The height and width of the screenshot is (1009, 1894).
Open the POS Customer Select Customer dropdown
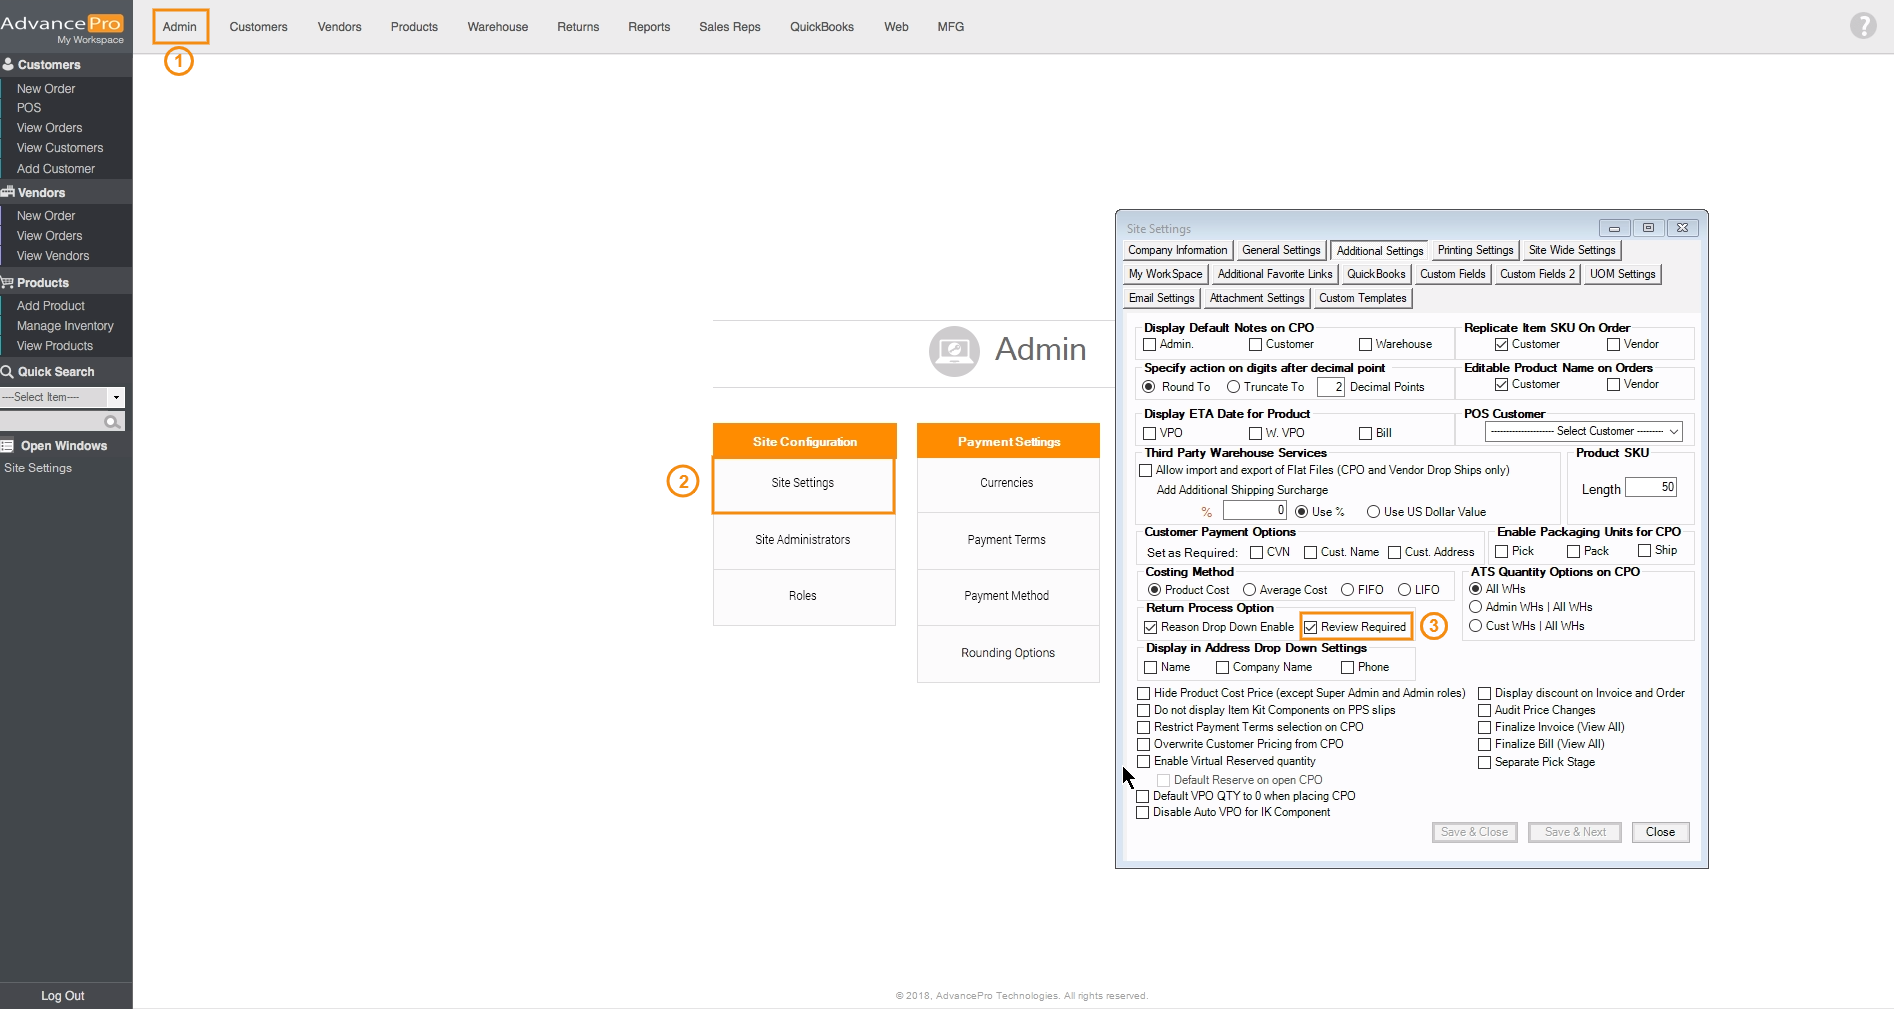click(1583, 431)
